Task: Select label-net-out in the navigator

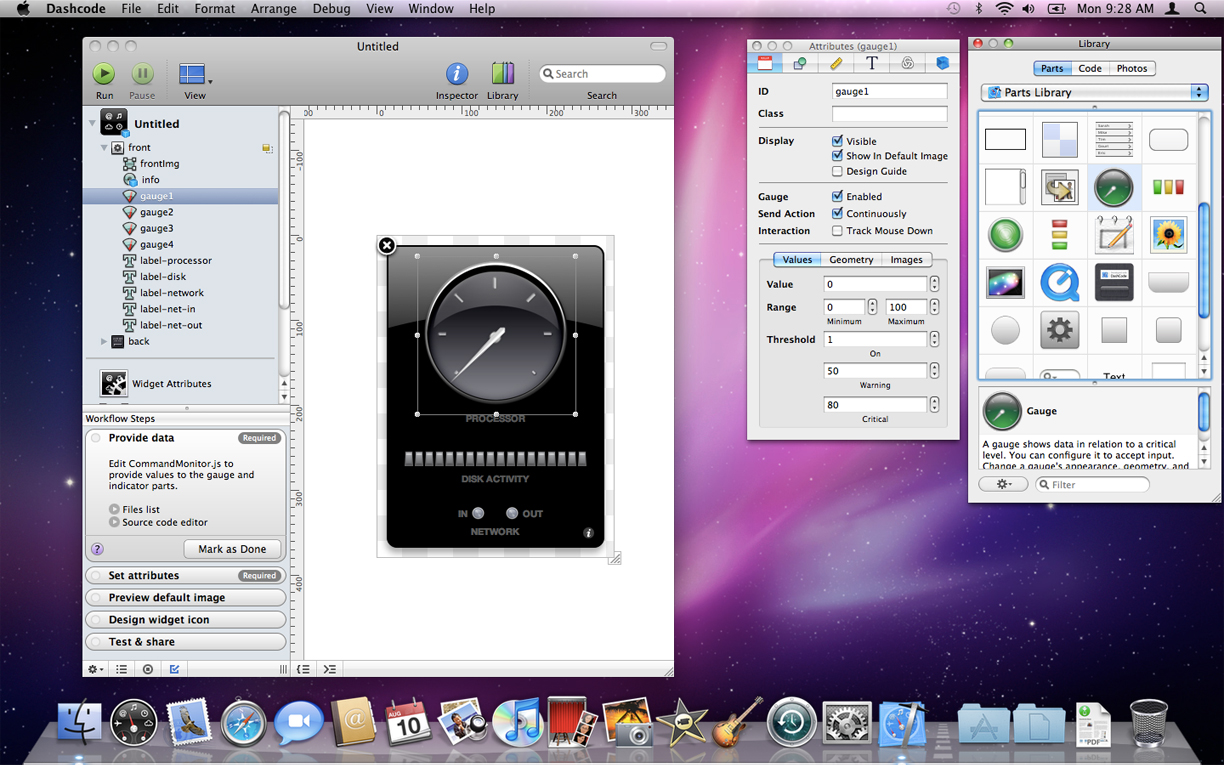Action: pyautogui.click(x=172, y=325)
